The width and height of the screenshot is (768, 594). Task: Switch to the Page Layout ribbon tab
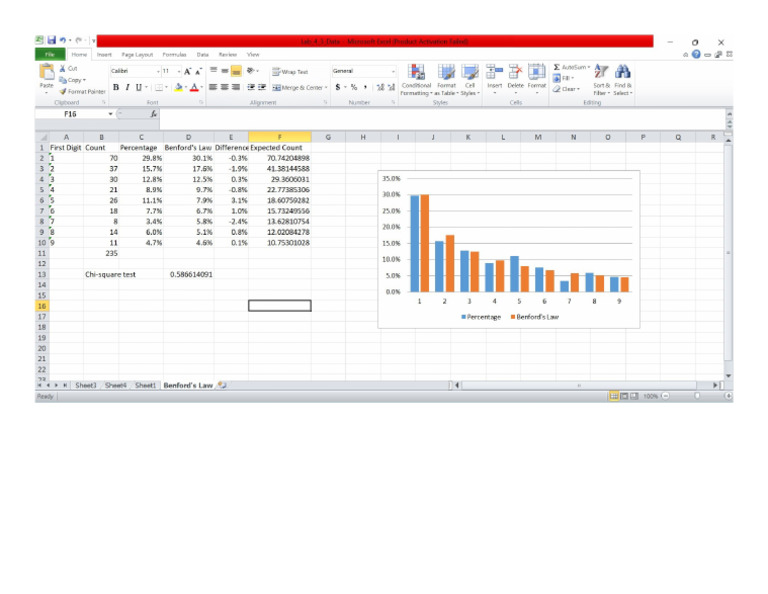[137, 54]
